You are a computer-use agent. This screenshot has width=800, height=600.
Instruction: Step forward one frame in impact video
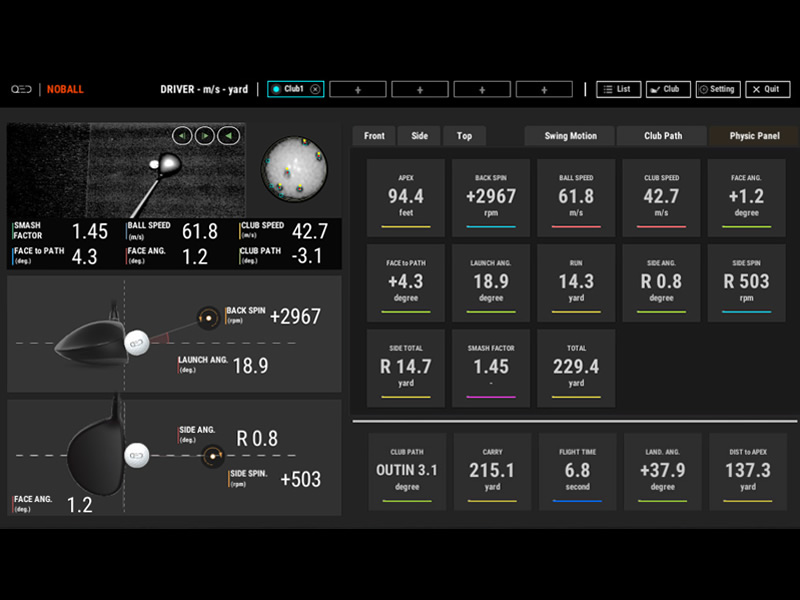pyautogui.click(x=205, y=136)
